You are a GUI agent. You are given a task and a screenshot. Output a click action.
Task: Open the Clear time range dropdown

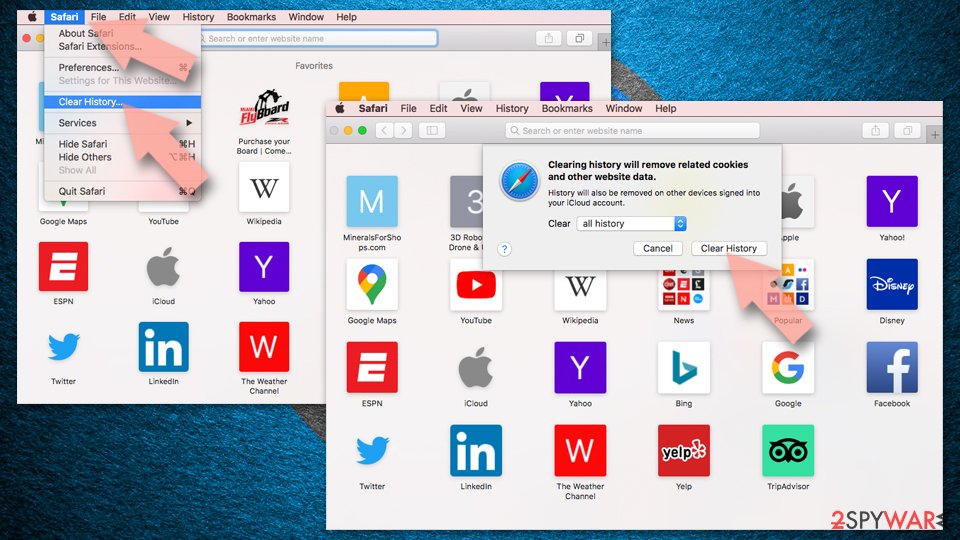(x=631, y=223)
